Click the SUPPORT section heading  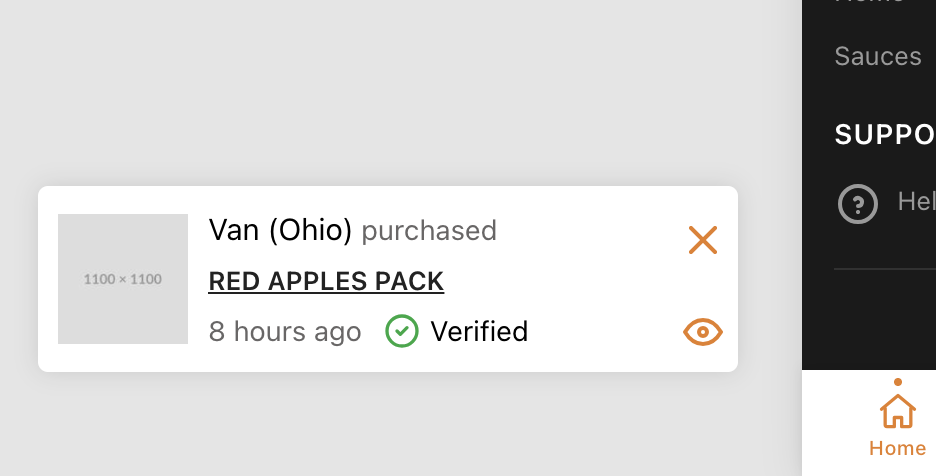point(885,135)
